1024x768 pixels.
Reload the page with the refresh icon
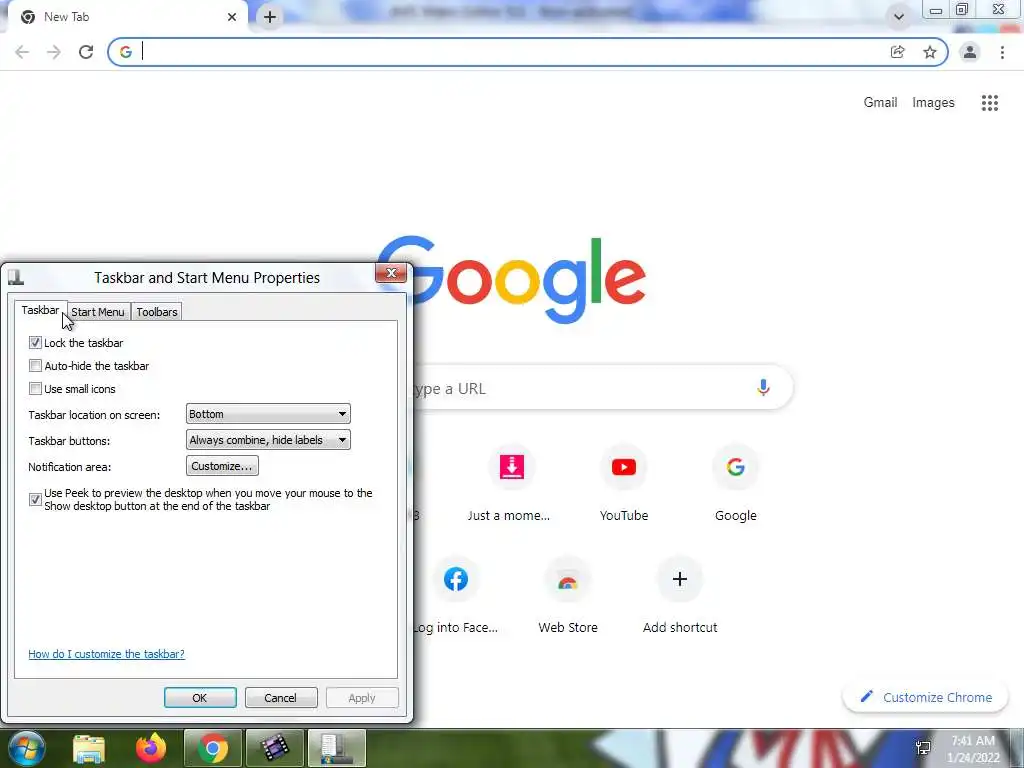86,52
